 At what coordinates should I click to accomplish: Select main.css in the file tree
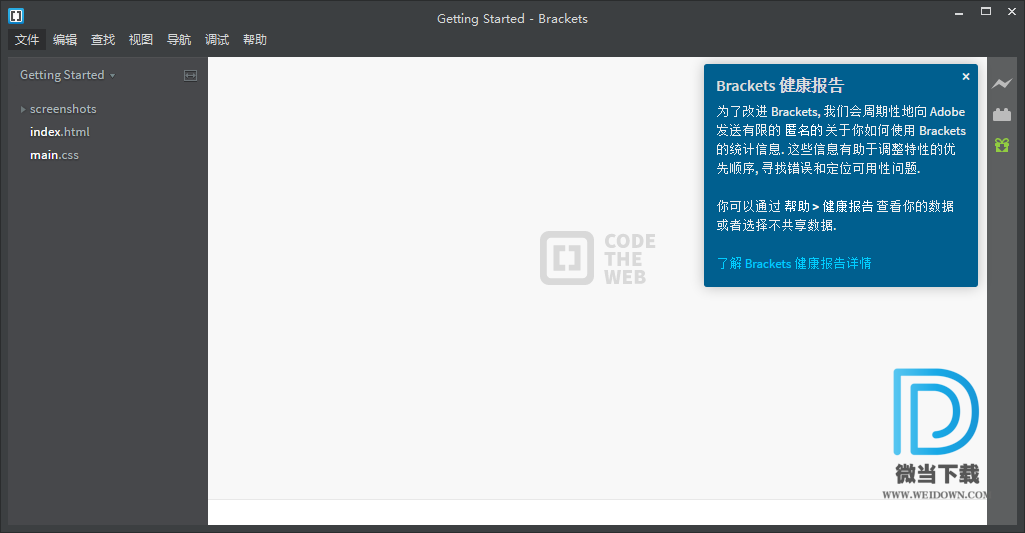pyautogui.click(x=54, y=155)
